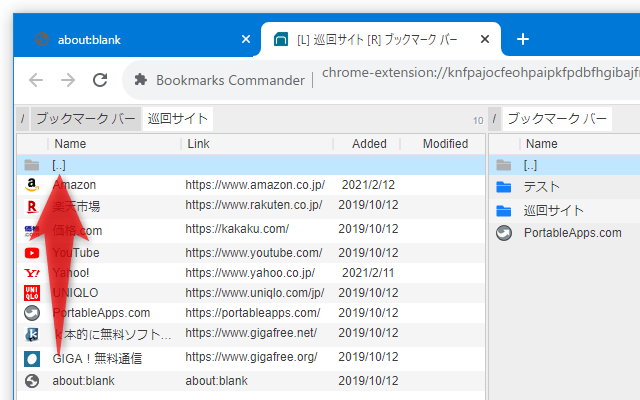Sort left panel by Added column
640x400 pixels.
pyautogui.click(x=369, y=144)
